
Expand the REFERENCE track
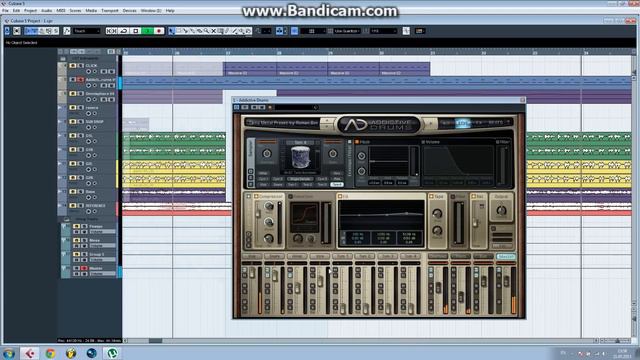pos(60,206)
